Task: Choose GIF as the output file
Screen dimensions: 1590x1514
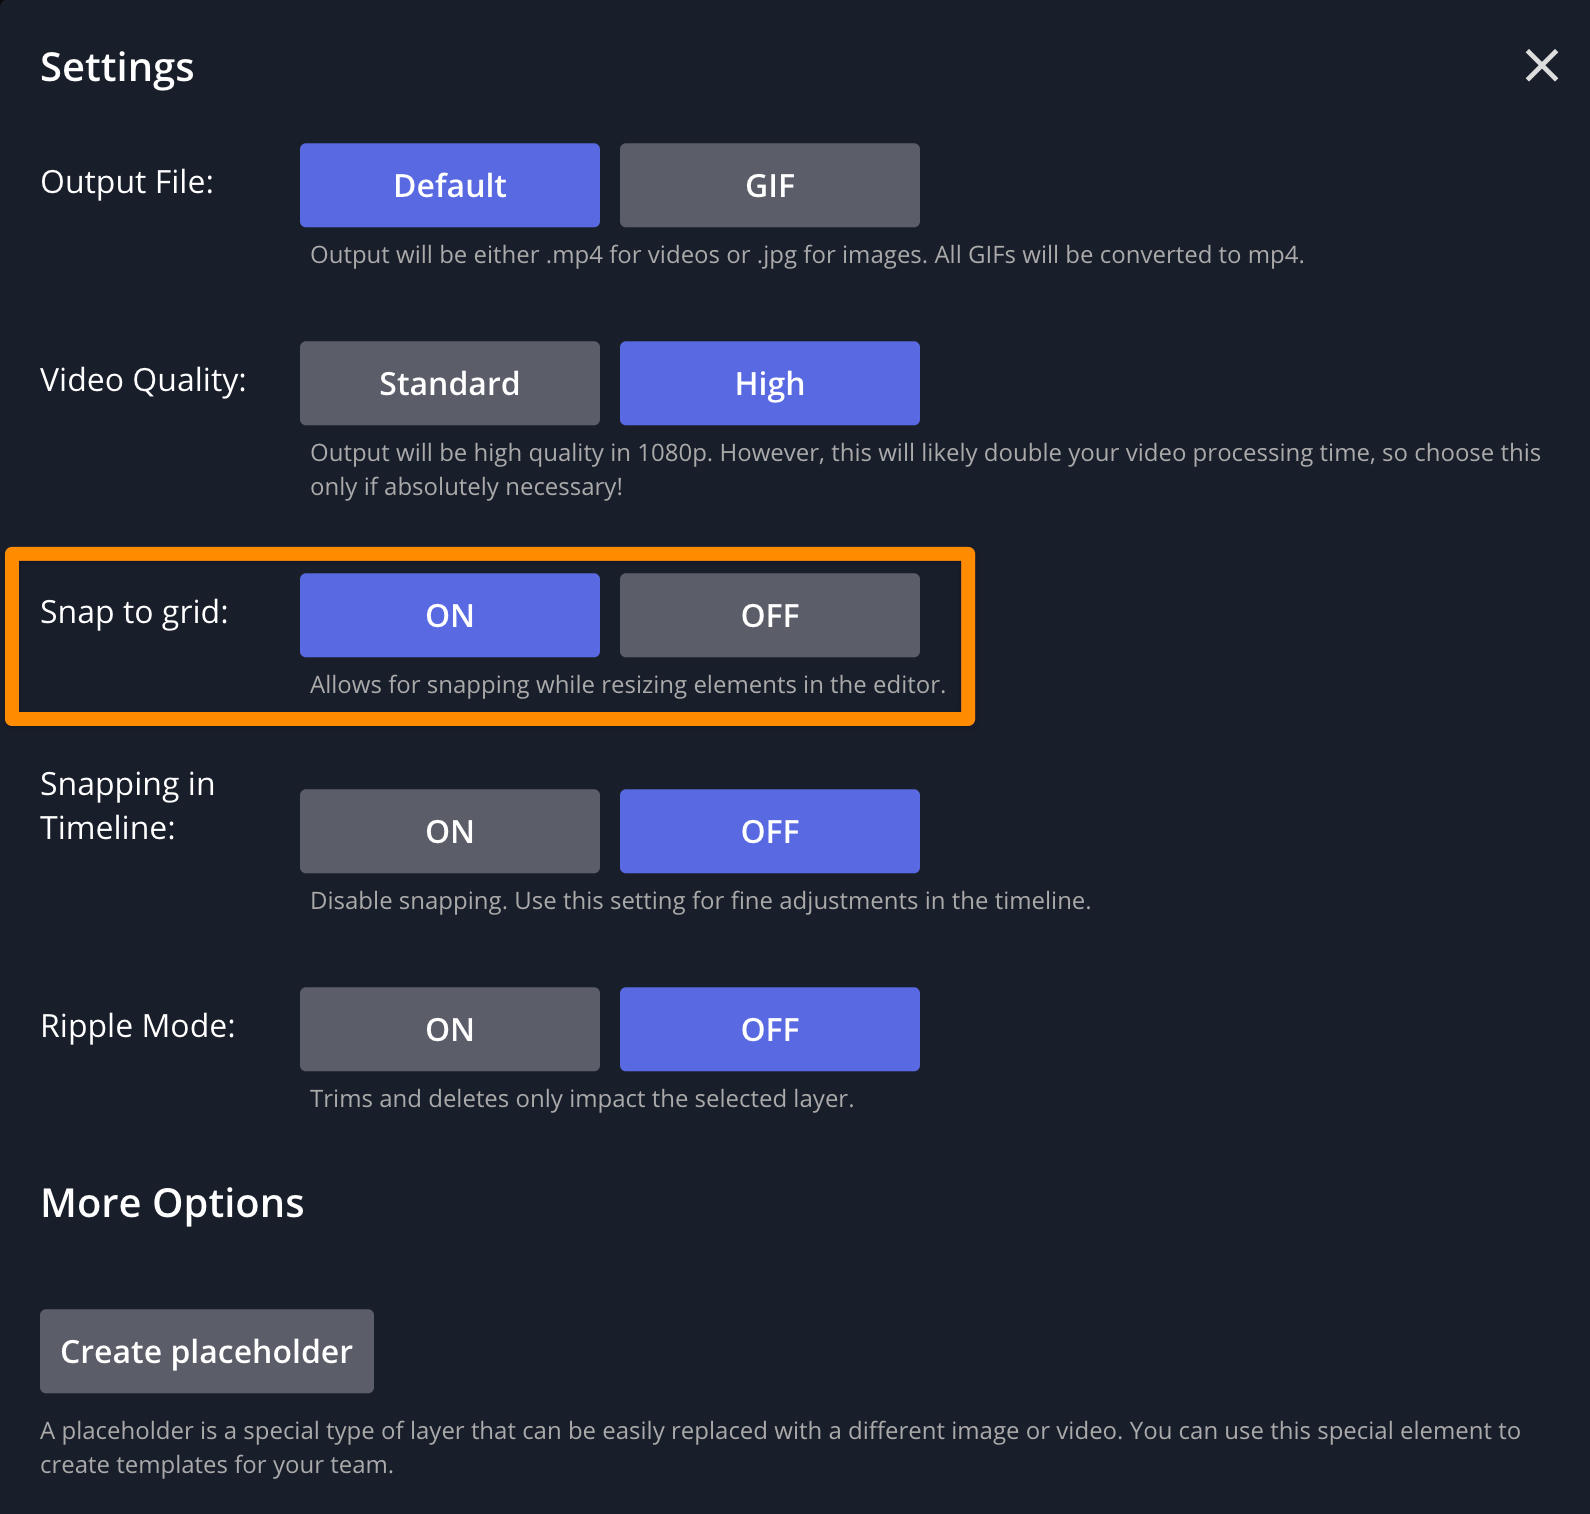Action: 769,185
